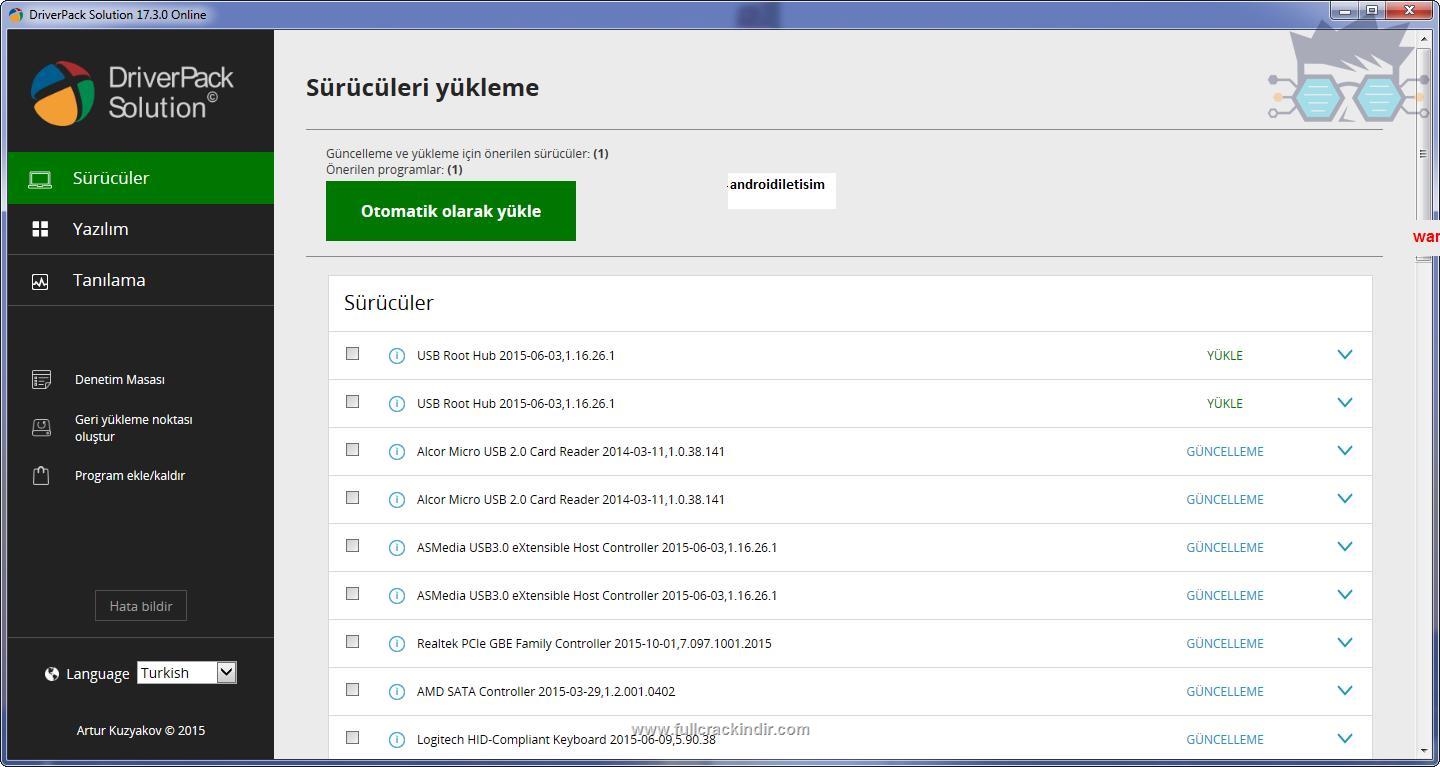Open info icon for second ASMedia USB3.0 Controller
Viewport: 1440px width, 767px height.
396,596
